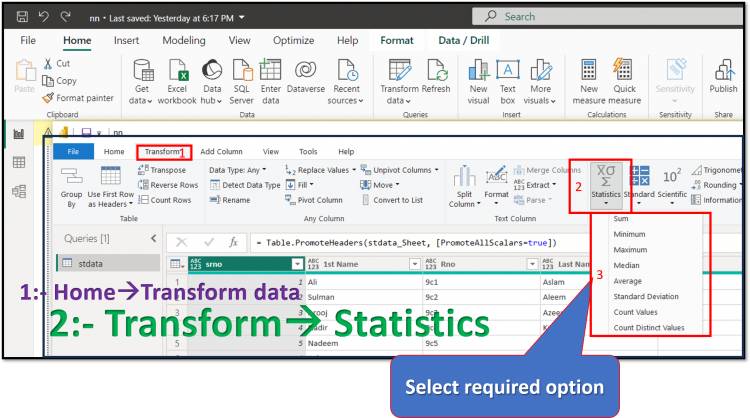Screen dimensions: 750x418
Task: Click the formula bar text
Action: click(x=407, y=243)
